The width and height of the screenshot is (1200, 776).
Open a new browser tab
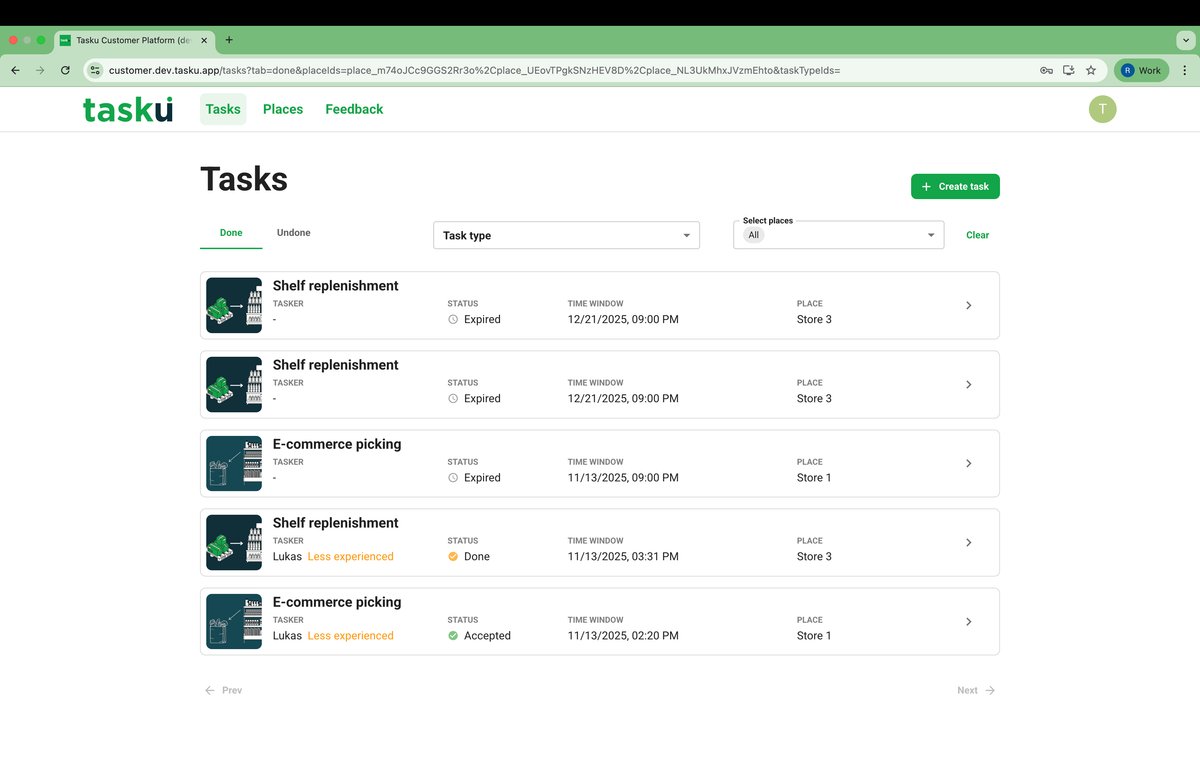[x=229, y=40]
